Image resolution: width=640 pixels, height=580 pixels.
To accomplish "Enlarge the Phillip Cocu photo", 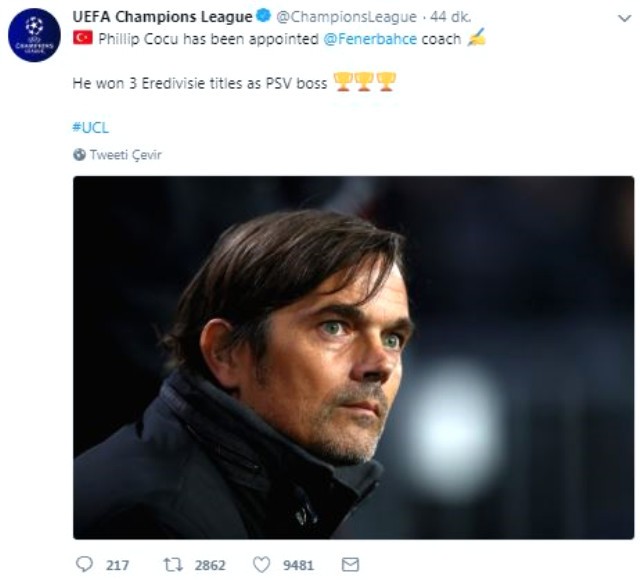I will (353, 357).
